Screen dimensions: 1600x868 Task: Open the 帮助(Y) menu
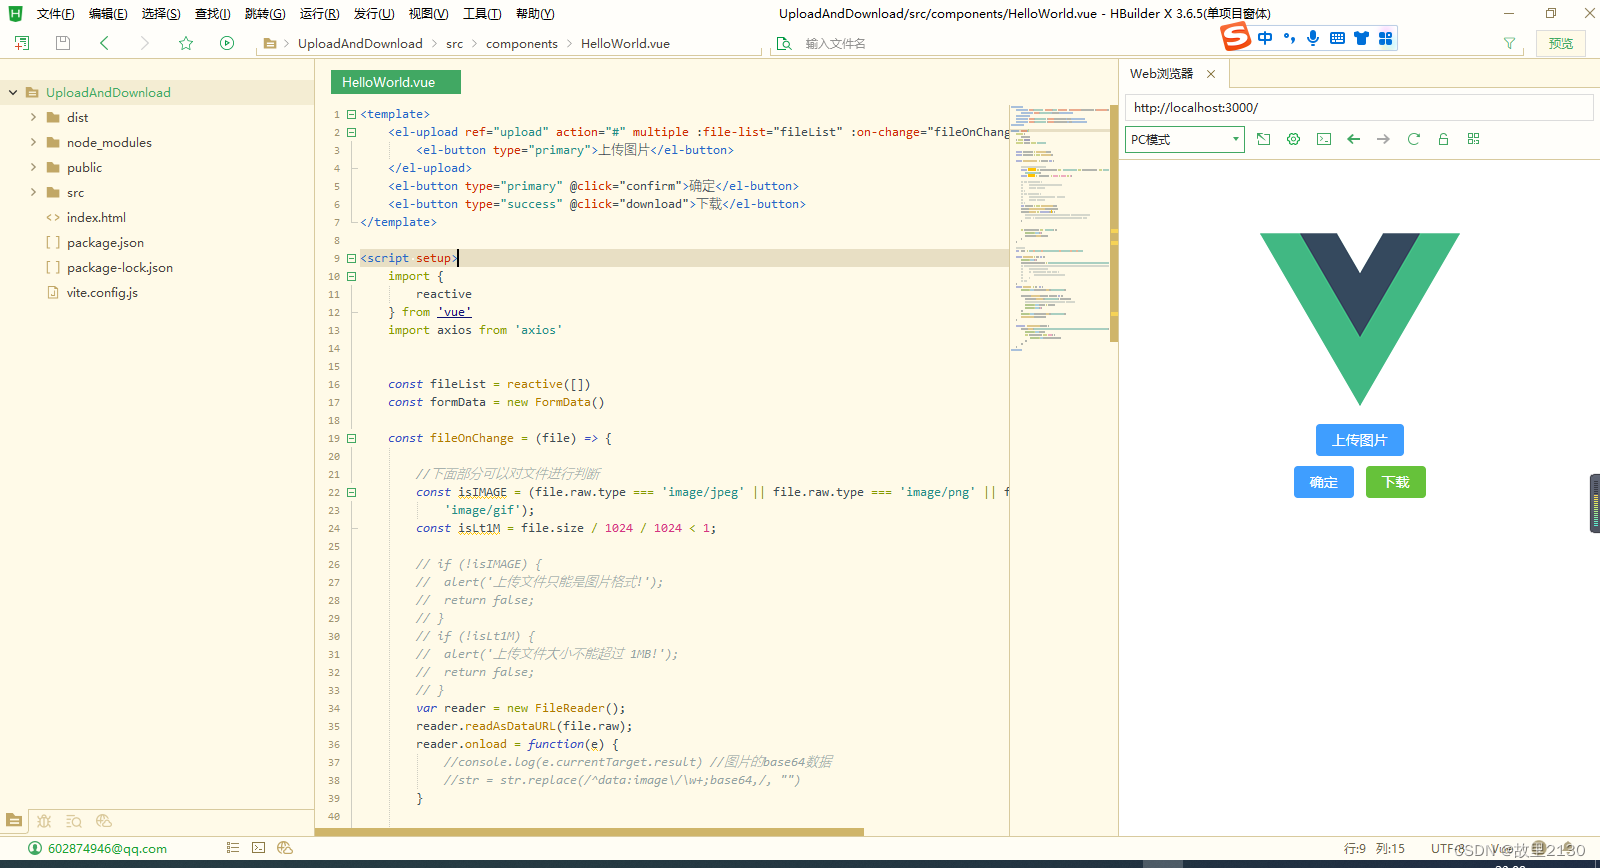[535, 13]
